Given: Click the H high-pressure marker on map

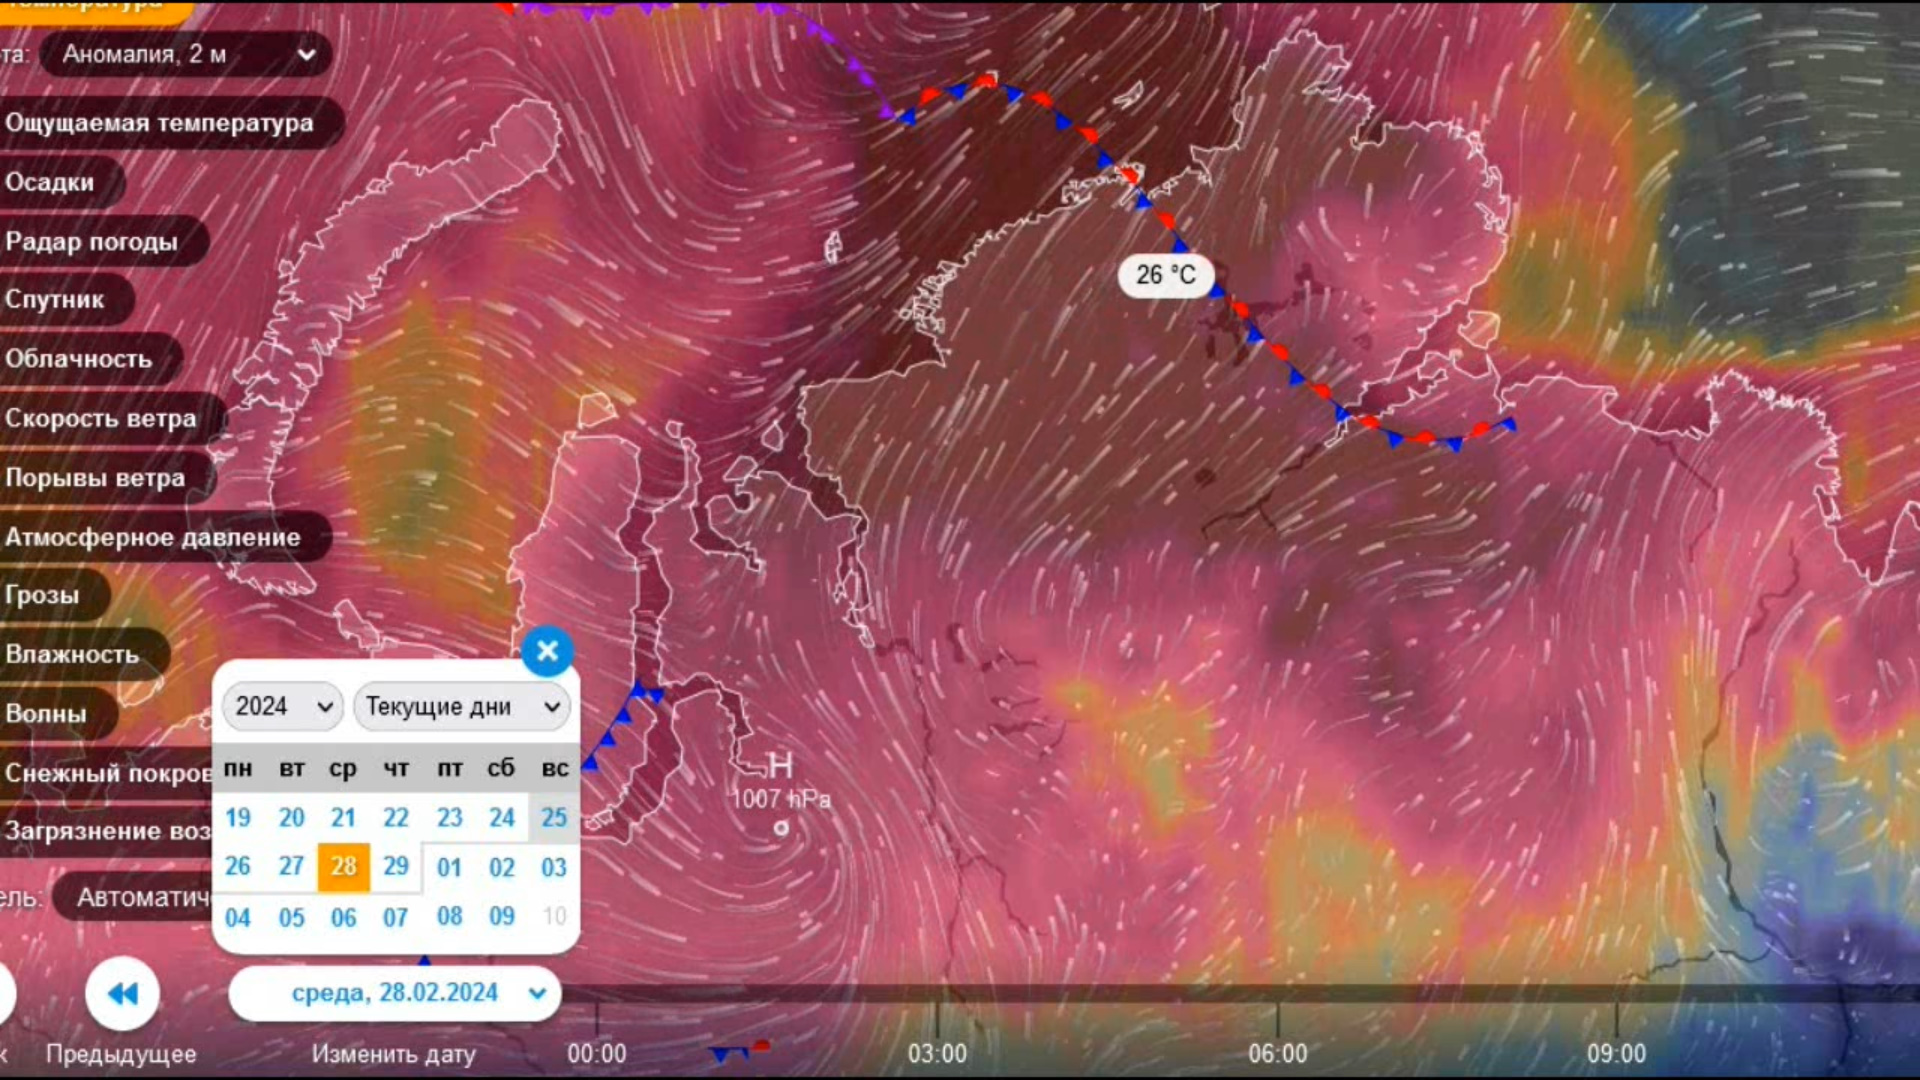Looking at the screenshot, I should (x=780, y=767).
